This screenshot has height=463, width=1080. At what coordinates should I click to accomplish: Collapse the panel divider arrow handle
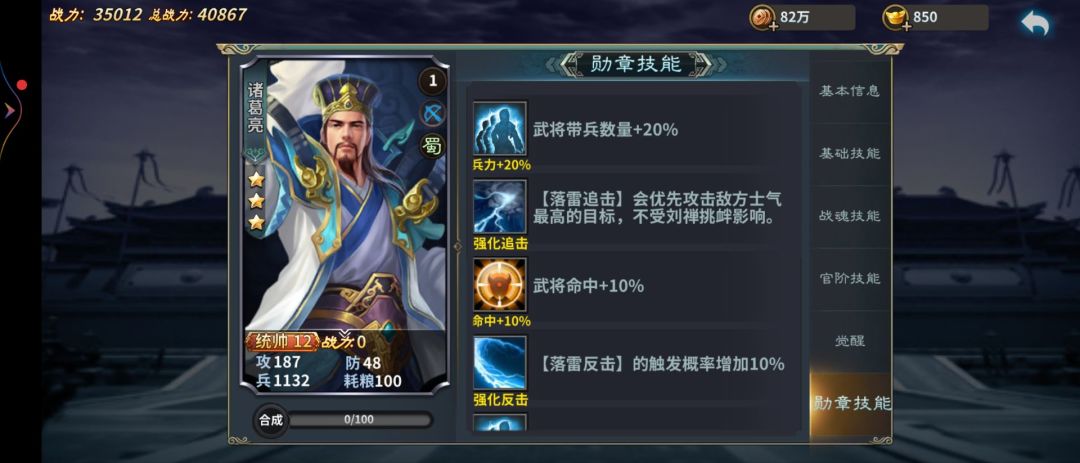tap(457, 245)
